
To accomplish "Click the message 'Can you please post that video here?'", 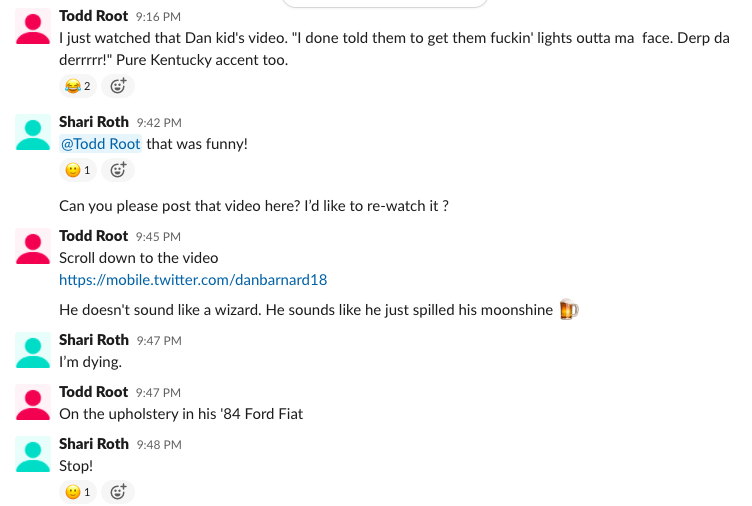I will (x=253, y=206).
